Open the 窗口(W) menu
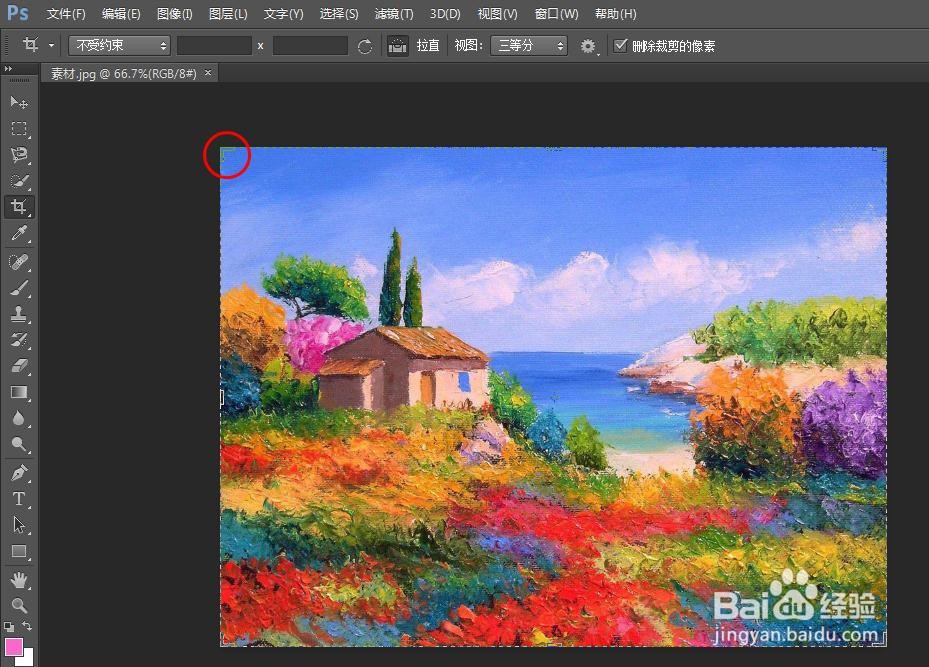Viewport: 929px width, 667px height. [556, 14]
